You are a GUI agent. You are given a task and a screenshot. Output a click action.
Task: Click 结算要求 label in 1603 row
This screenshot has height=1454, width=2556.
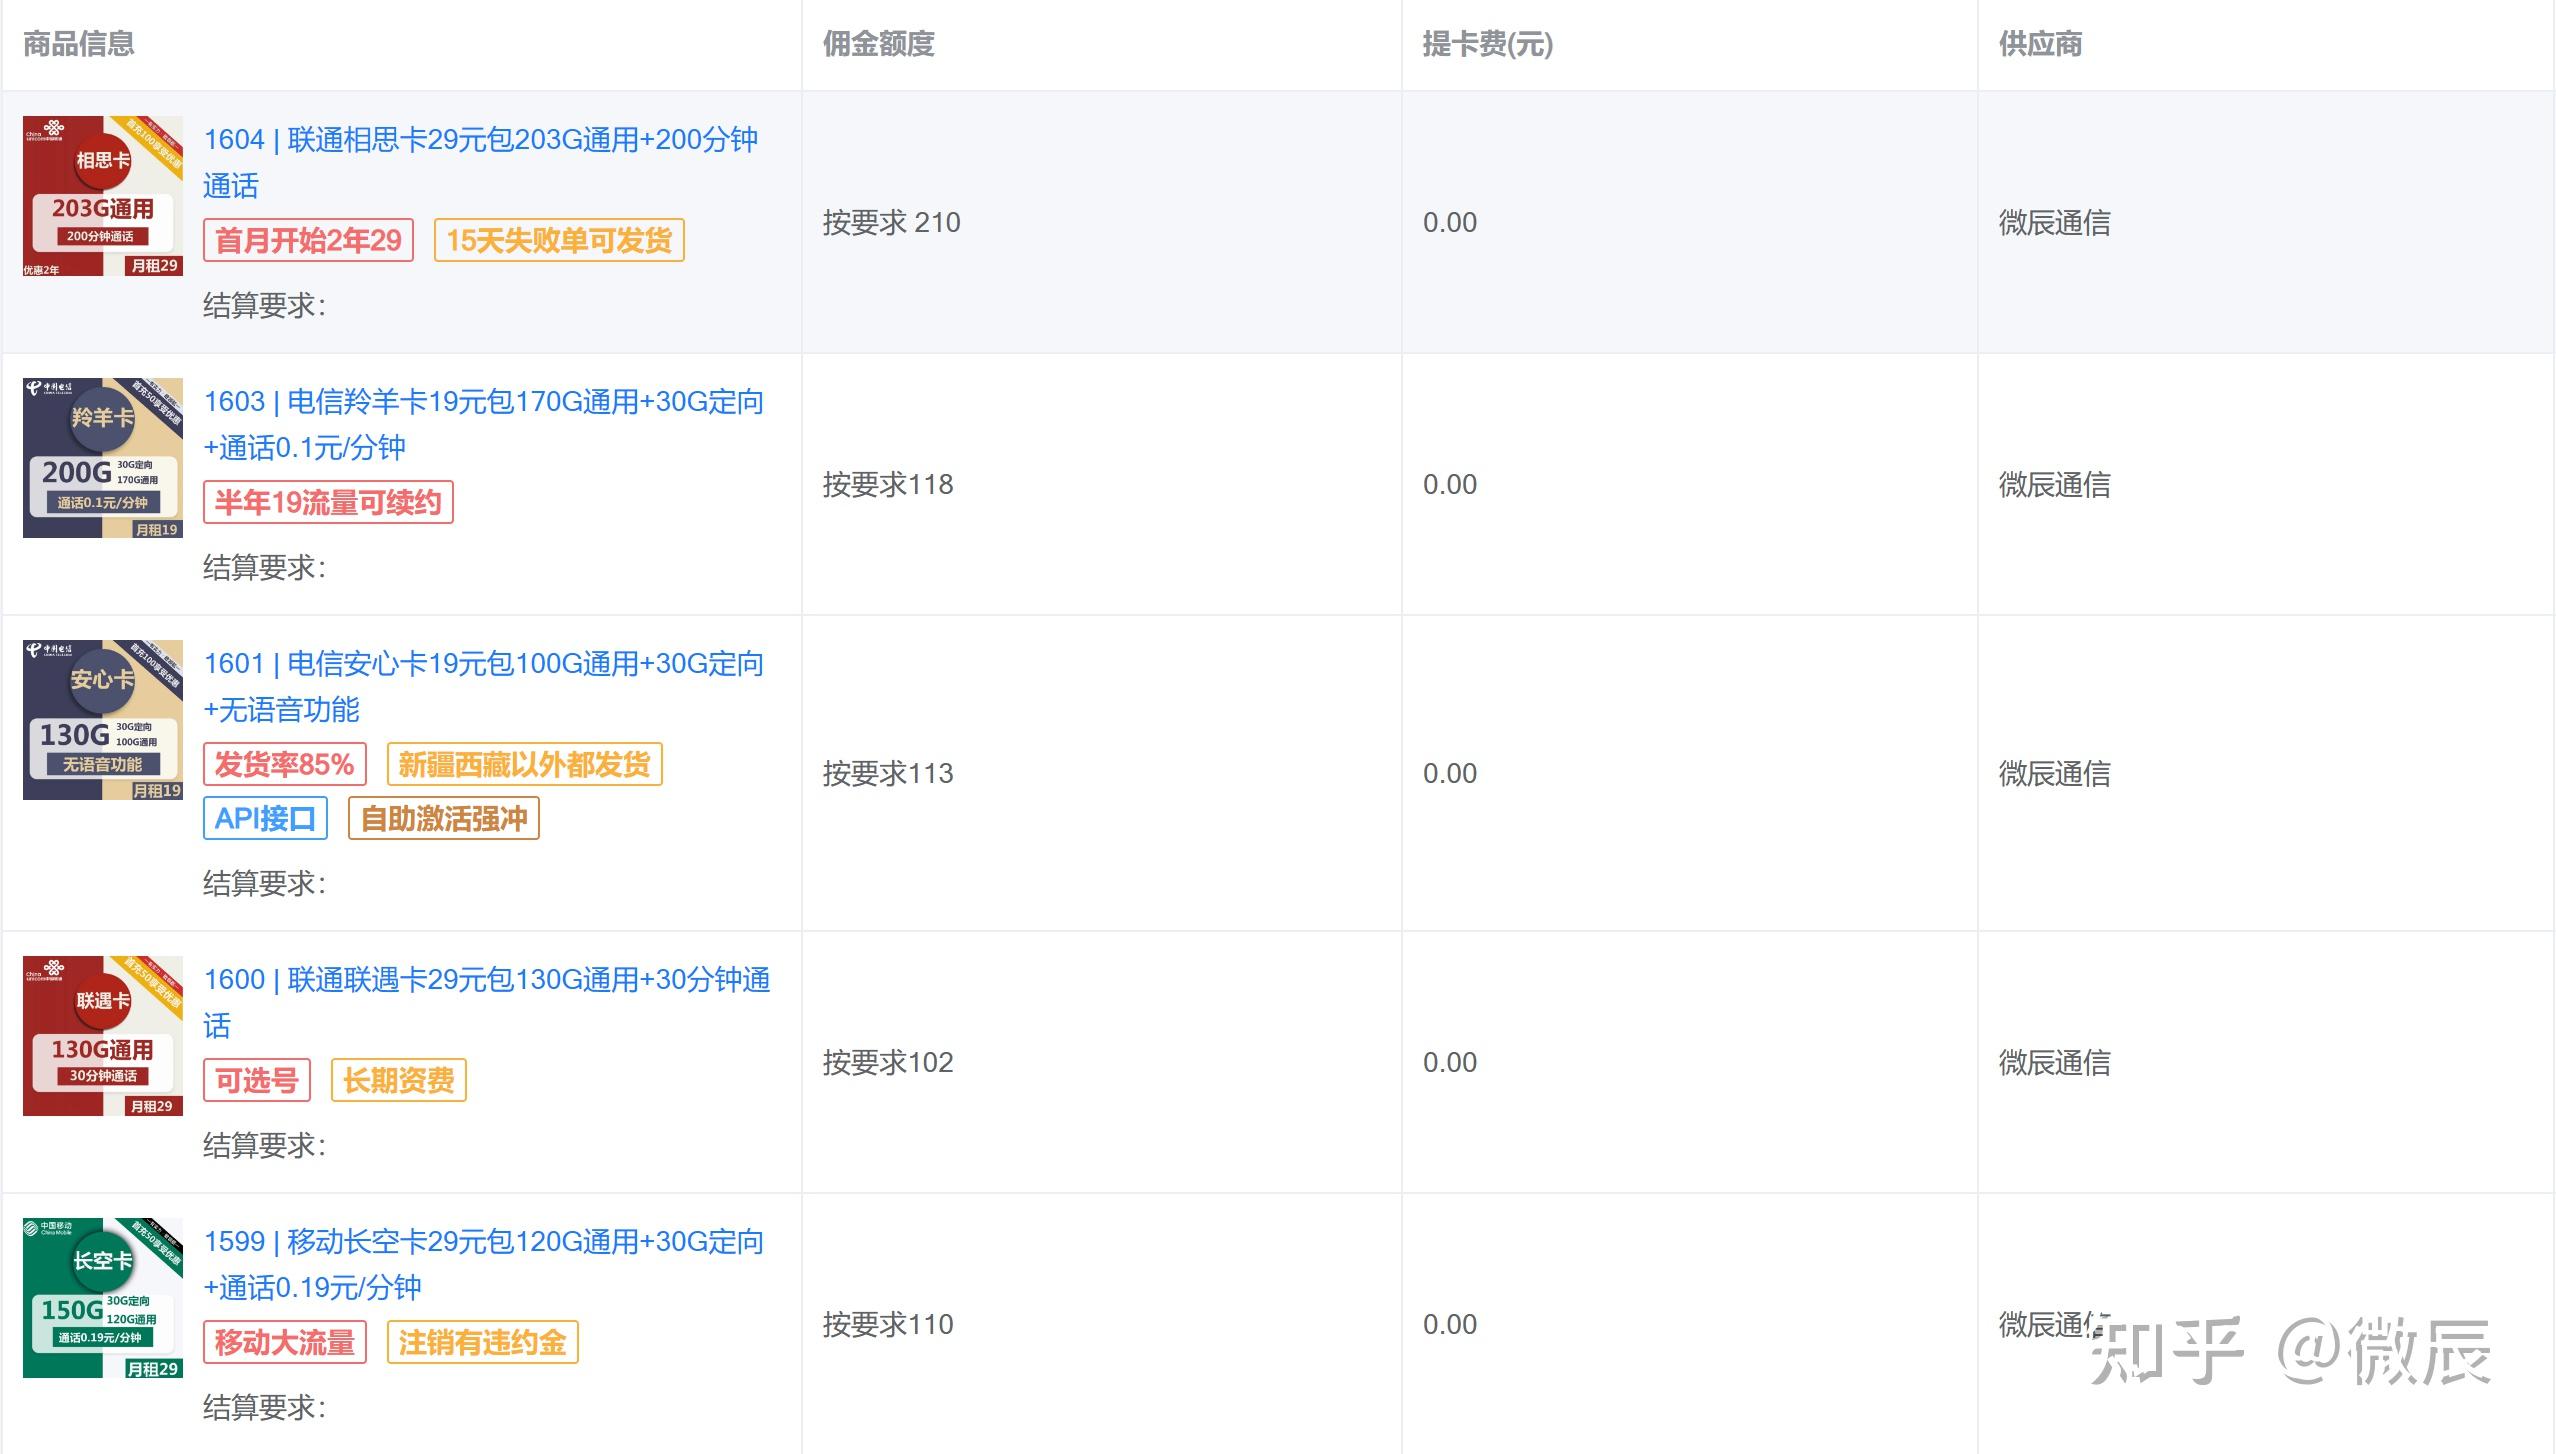265,567
